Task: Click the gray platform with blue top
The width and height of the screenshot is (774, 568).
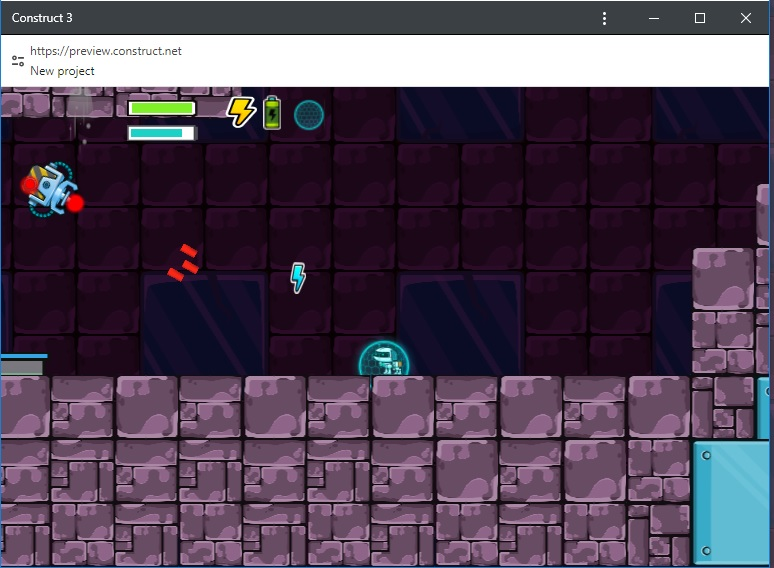Action: click(x=24, y=364)
